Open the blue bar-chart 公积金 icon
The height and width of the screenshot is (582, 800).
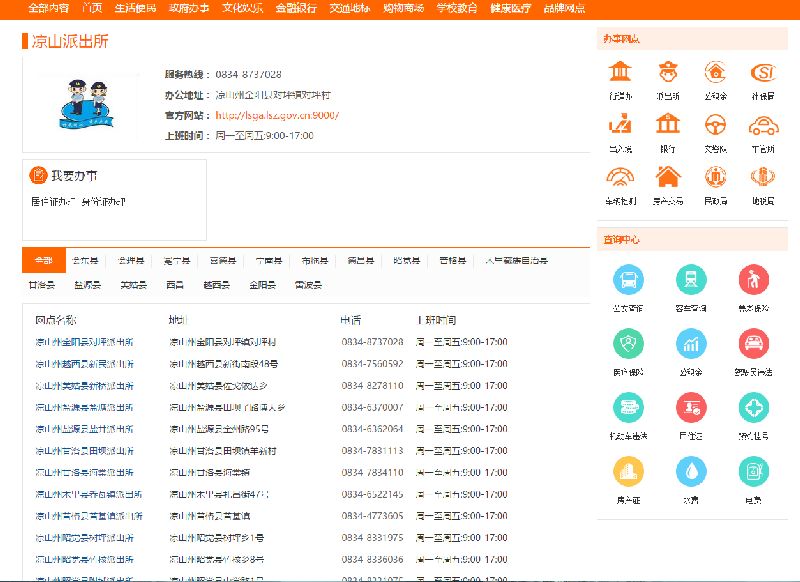pyautogui.click(x=691, y=343)
